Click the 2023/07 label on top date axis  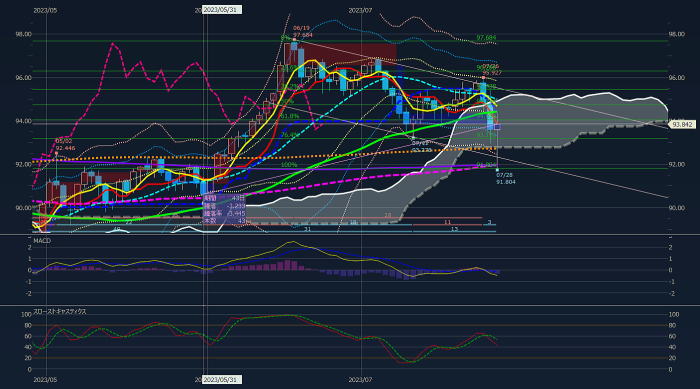(x=360, y=10)
